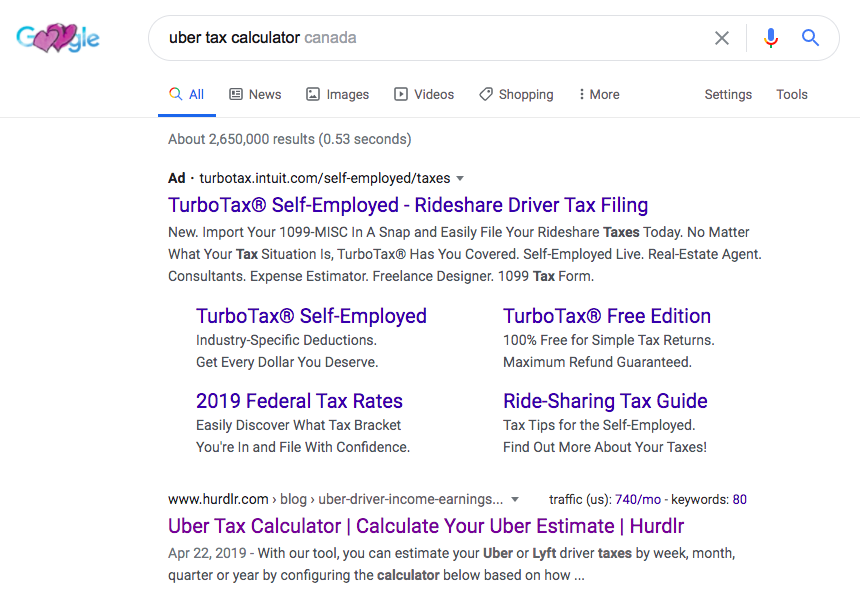The width and height of the screenshot is (860, 605).
Task: Open the TurboTax Self-Employed sitelink
Action: pyautogui.click(x=311, y=316)
